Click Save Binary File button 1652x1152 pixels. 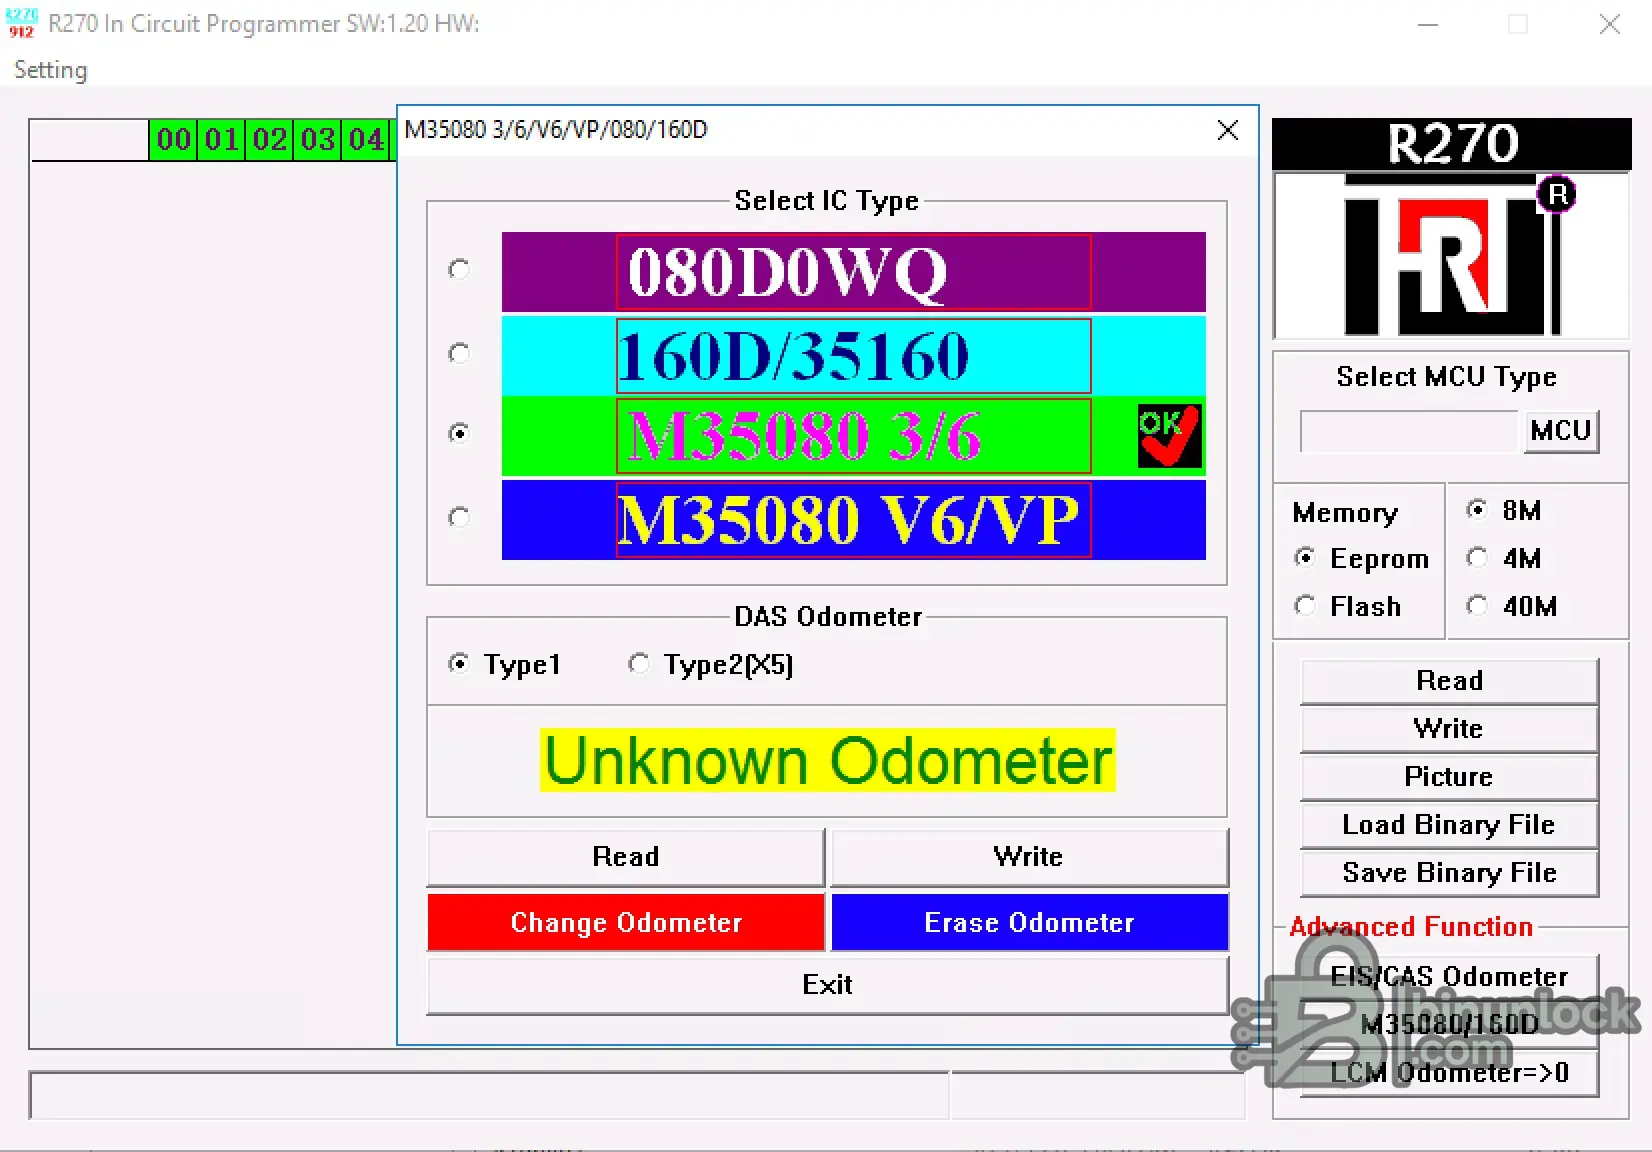(1449, 873)
